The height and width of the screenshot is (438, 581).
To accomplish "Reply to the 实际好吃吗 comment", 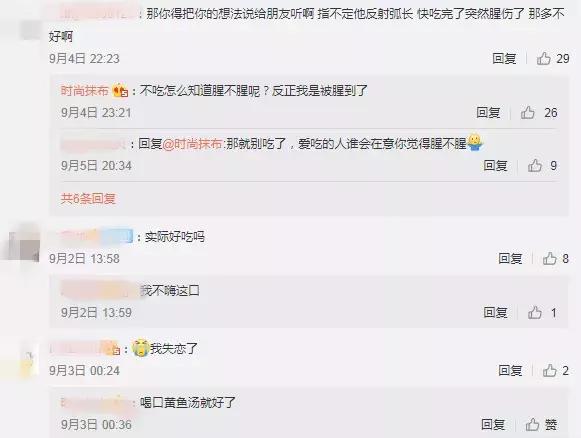I will (510, 258).
